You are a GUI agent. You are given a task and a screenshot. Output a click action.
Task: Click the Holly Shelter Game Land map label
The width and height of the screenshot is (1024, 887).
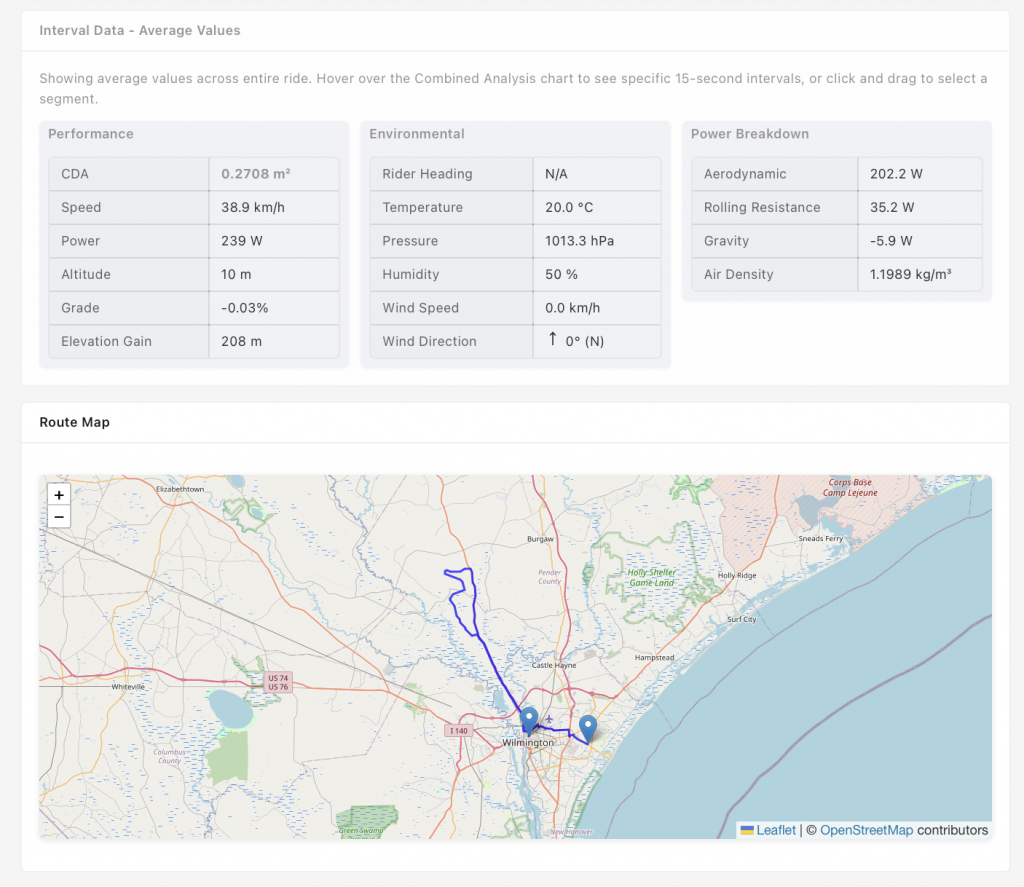point(651,577)
